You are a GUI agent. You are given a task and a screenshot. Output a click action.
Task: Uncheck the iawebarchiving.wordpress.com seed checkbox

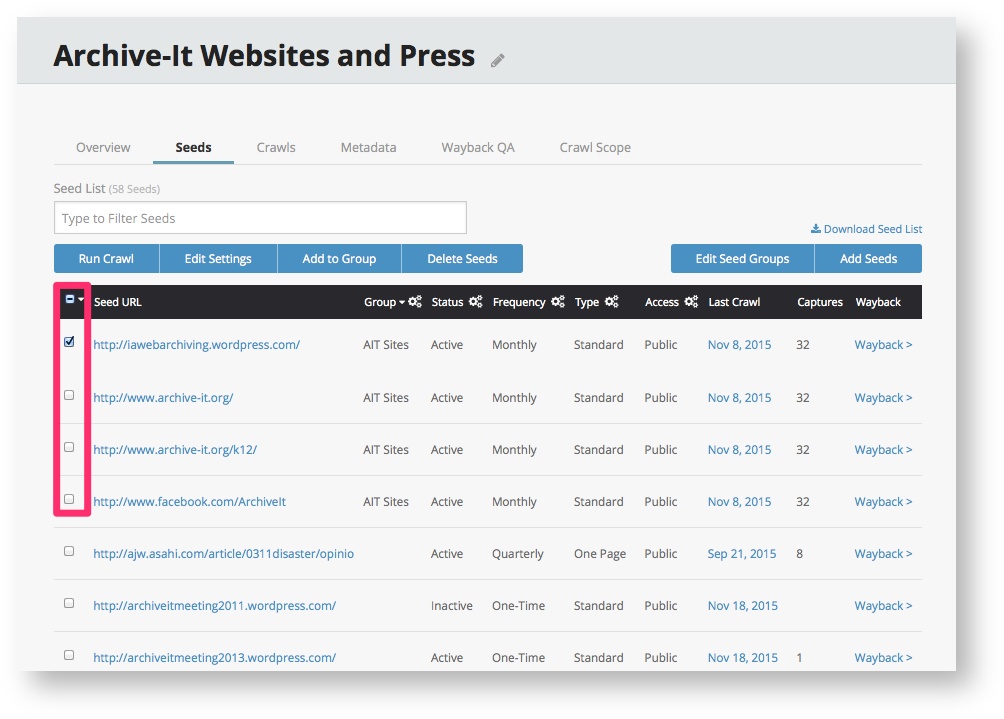(69, 342)
